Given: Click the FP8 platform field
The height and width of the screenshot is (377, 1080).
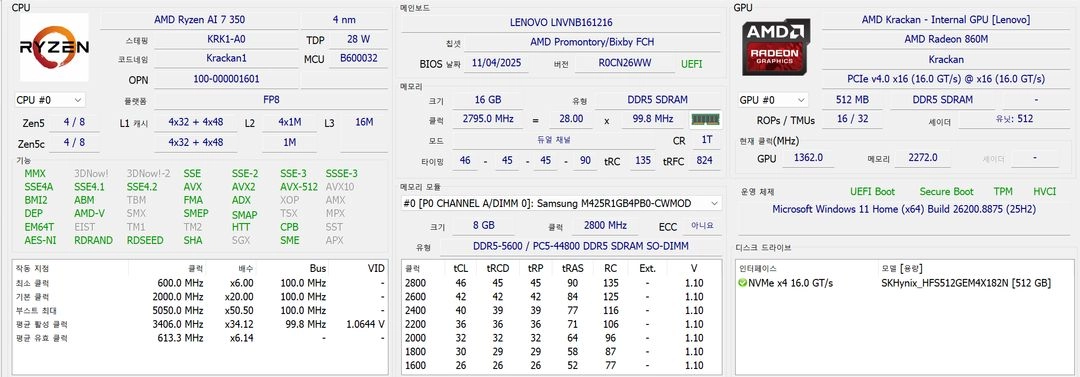Looking at the screenshot, I should 271,100.
